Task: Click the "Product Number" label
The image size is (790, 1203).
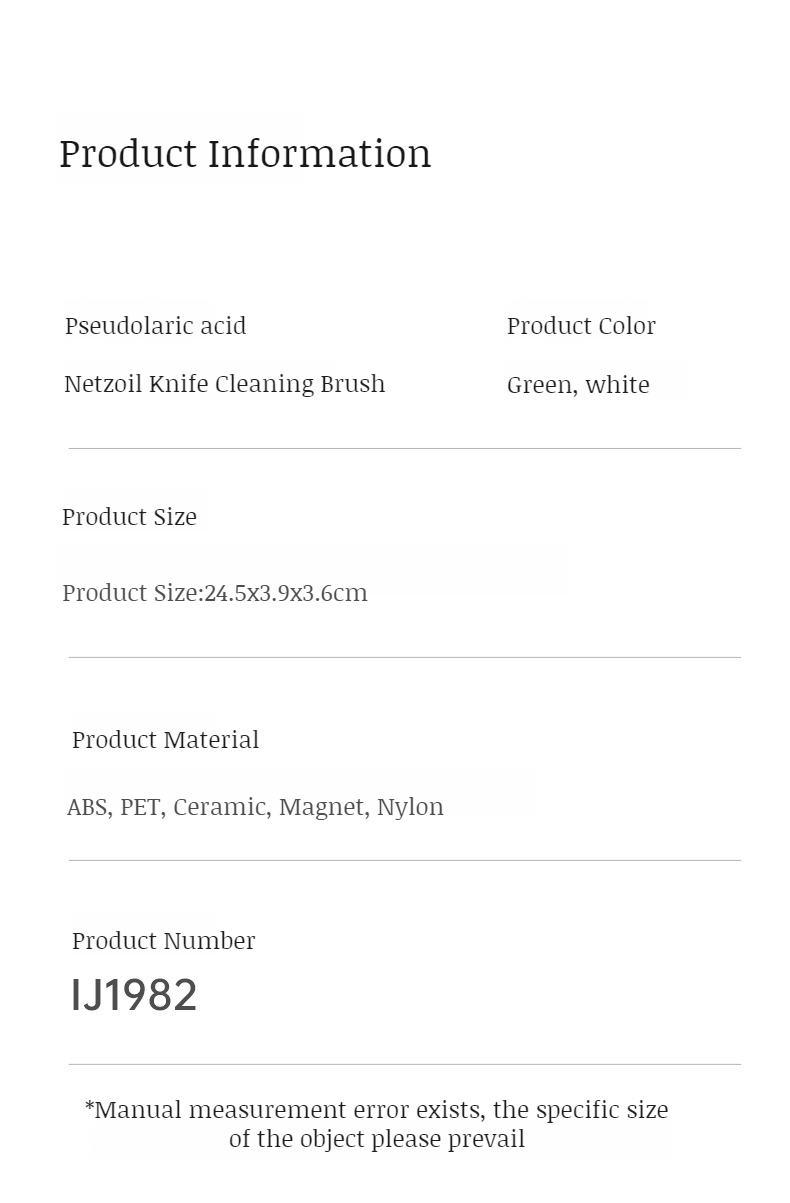Action: pos(163,941)
